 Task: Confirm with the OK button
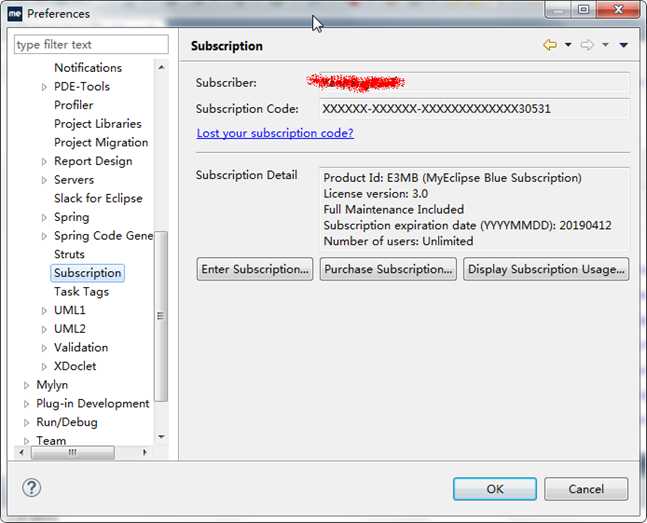495,489
